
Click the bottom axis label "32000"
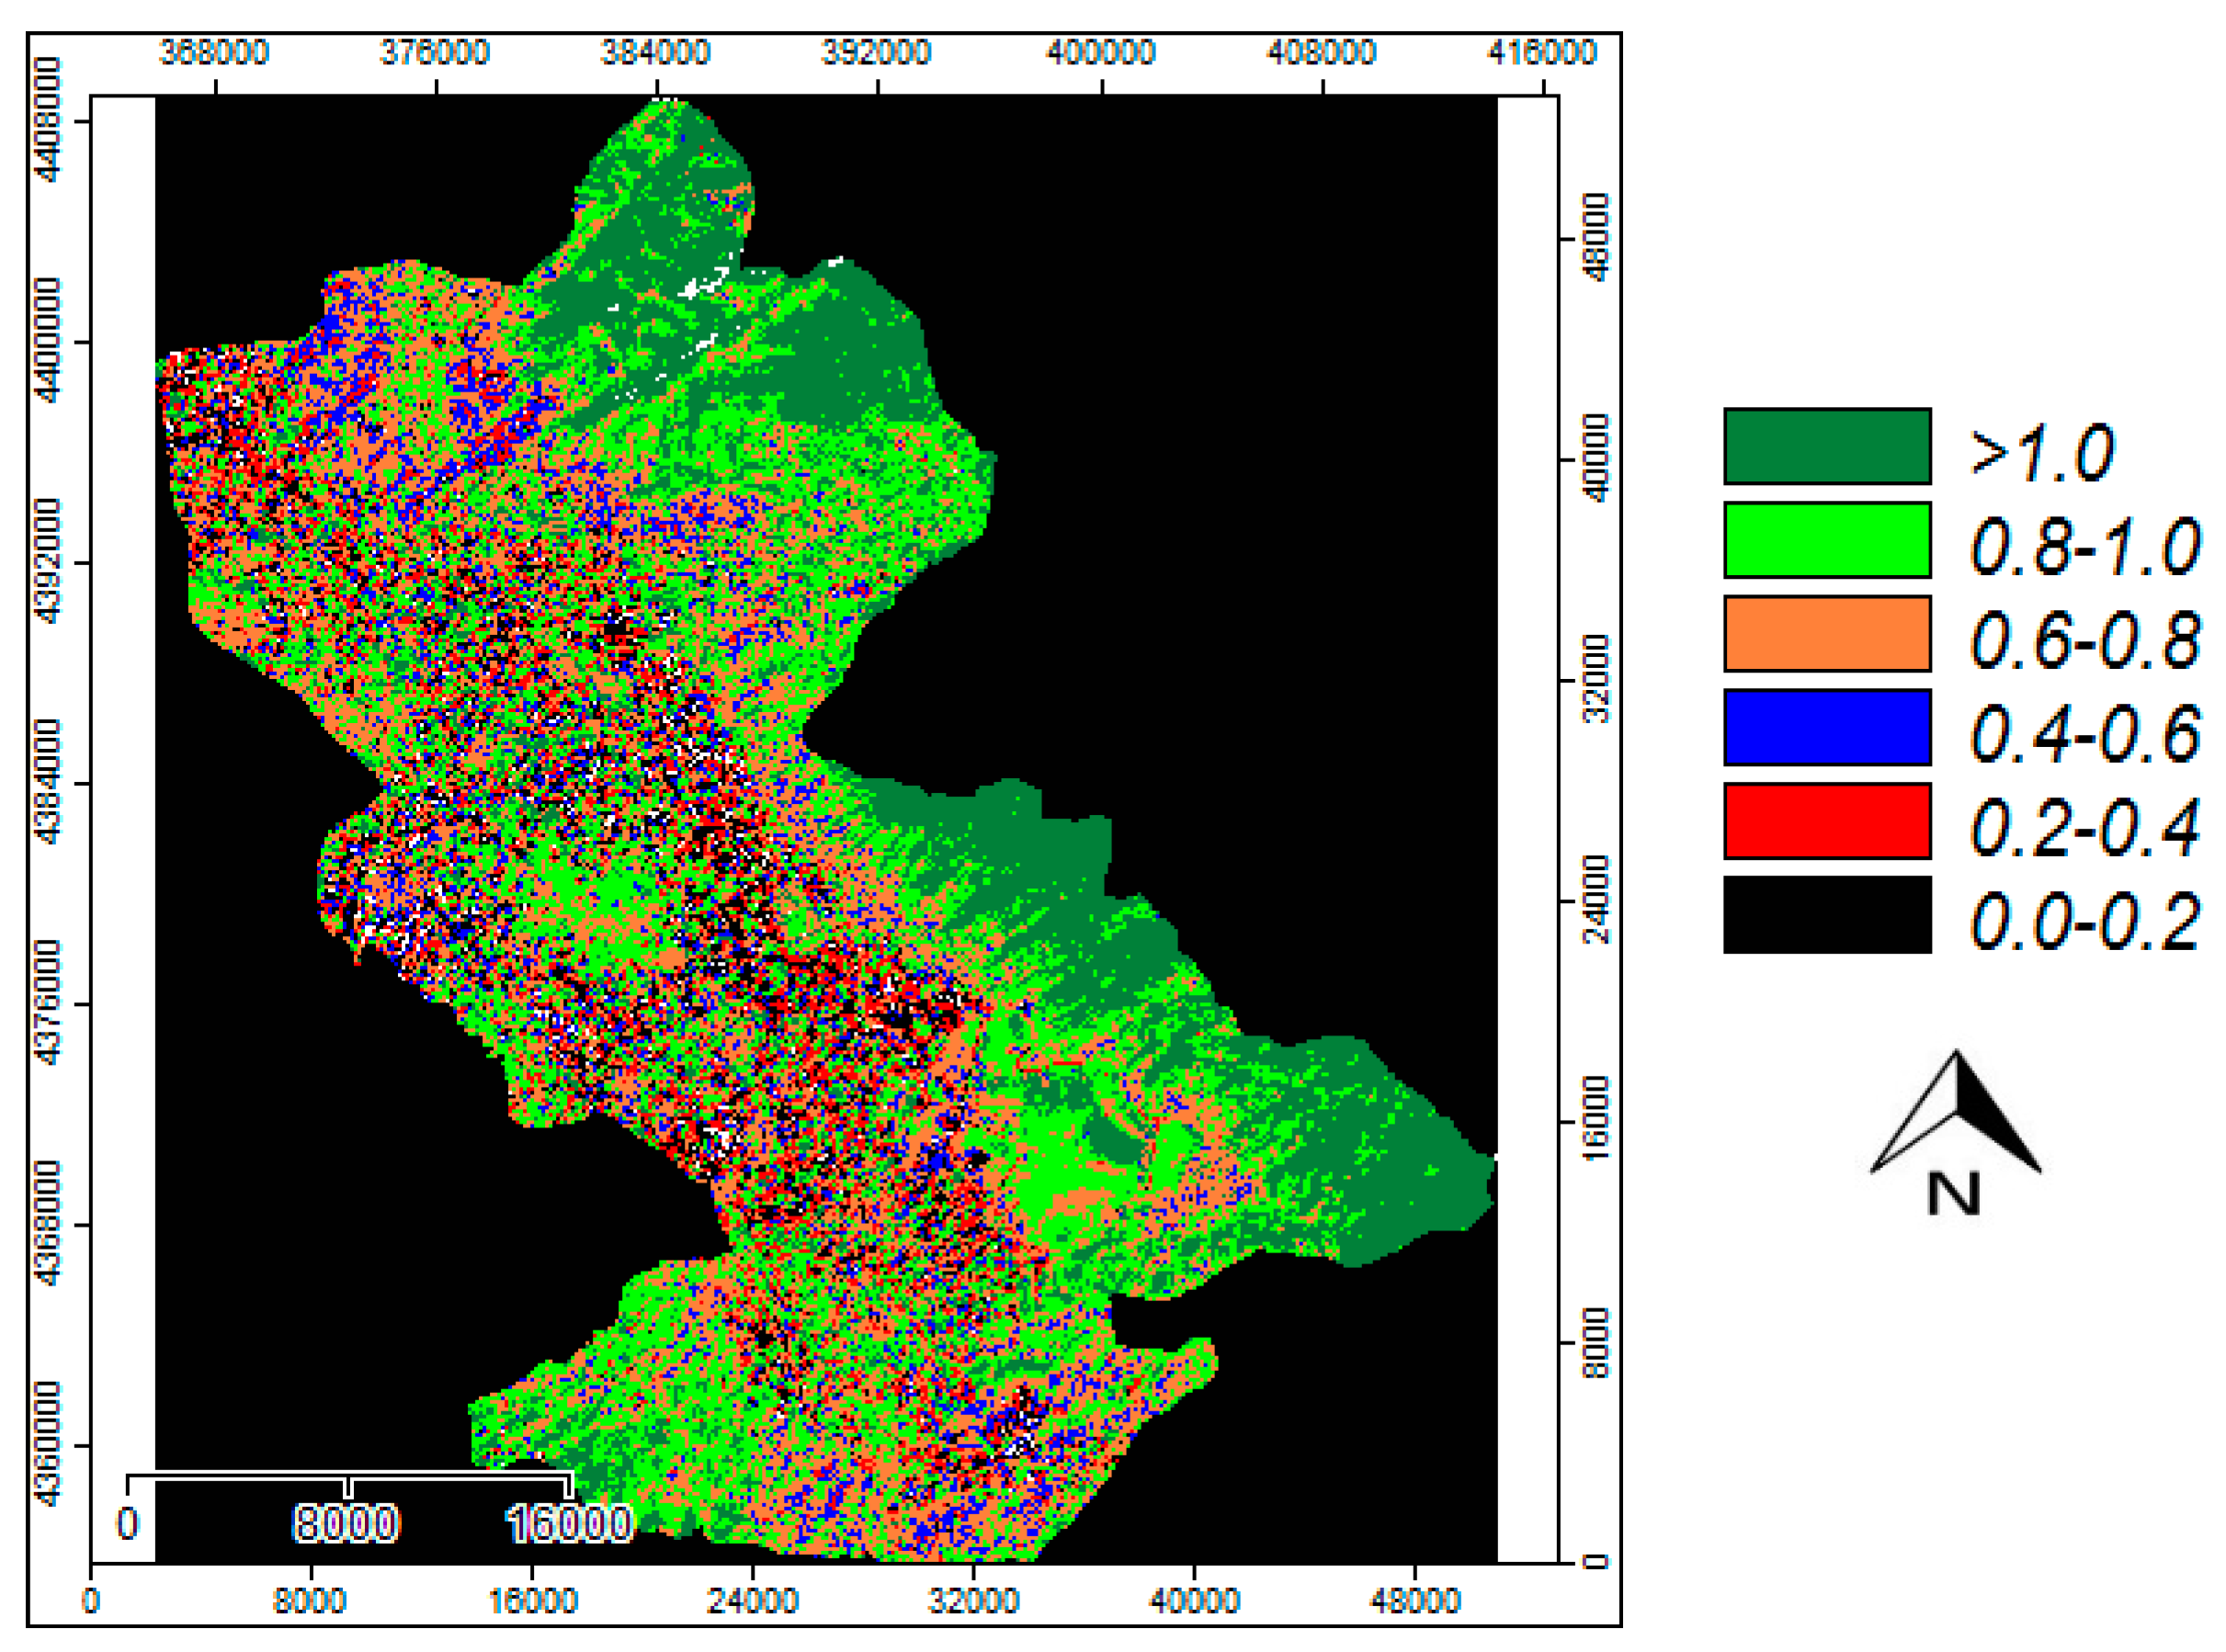(973, 1601)
